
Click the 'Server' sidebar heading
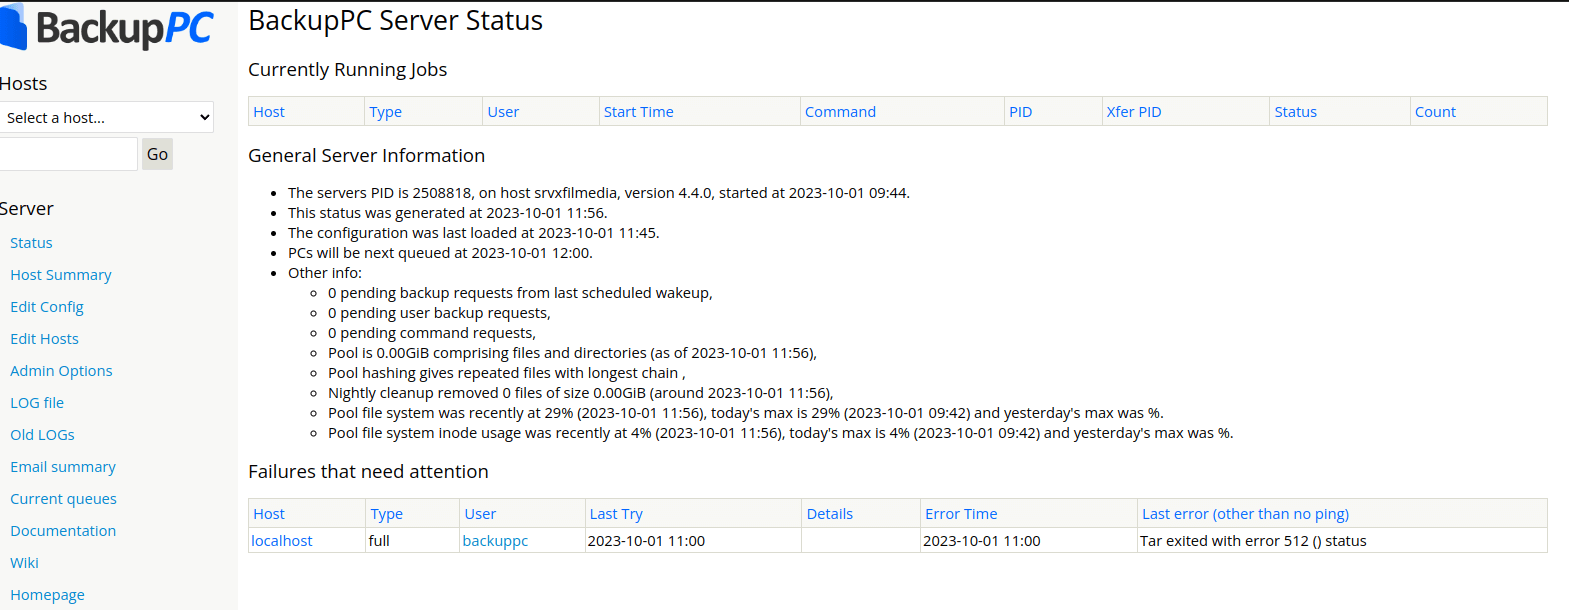pos(26,209)
